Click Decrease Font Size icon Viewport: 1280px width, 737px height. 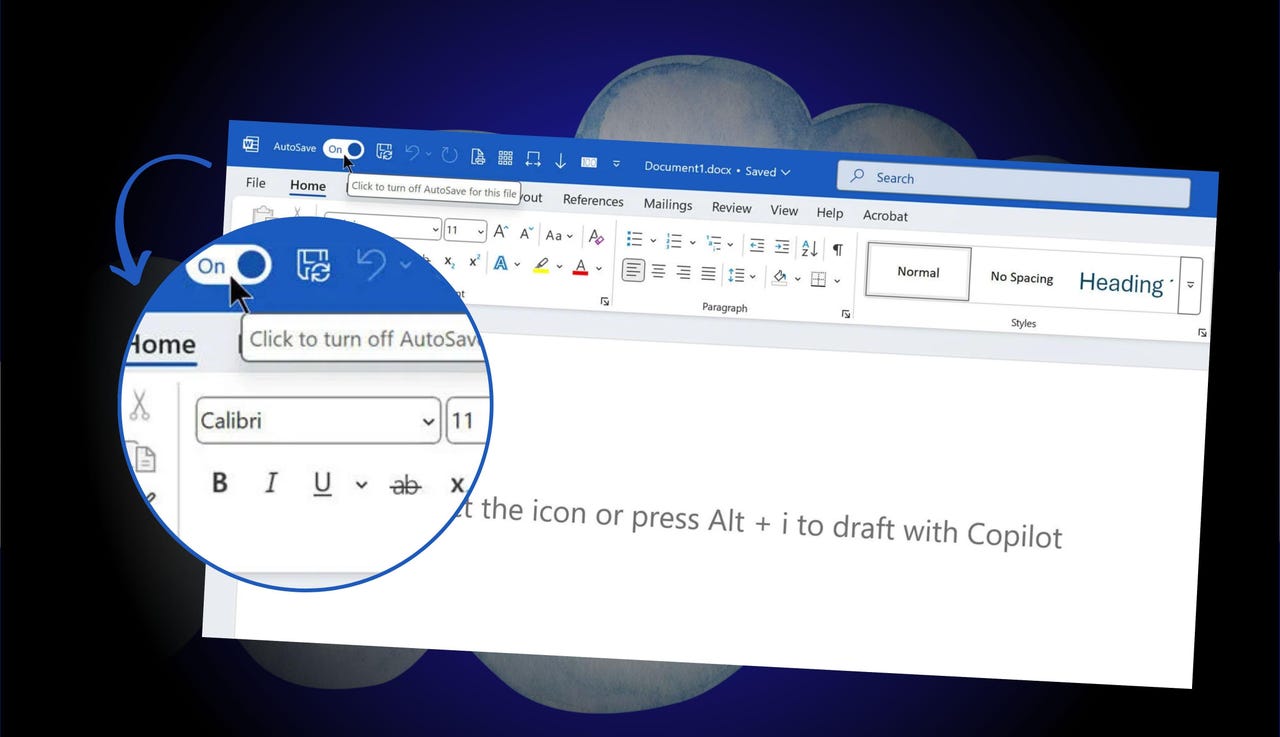click(527, 233)
